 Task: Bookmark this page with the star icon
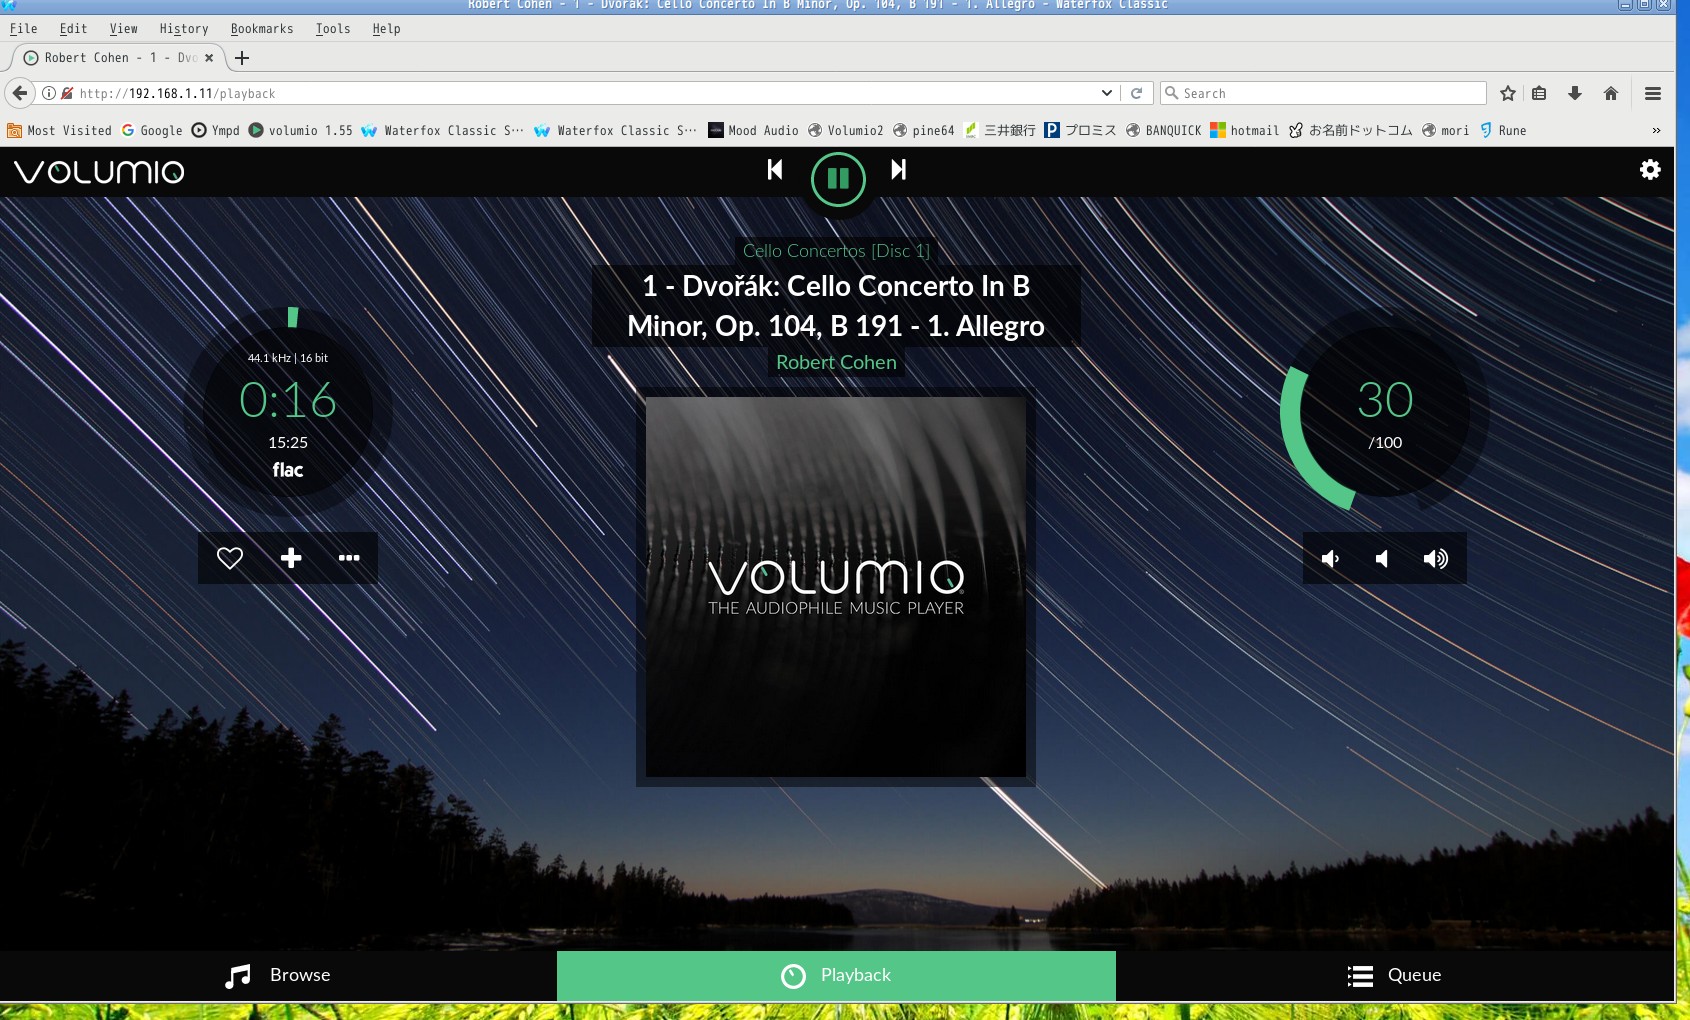(1508, 93)
